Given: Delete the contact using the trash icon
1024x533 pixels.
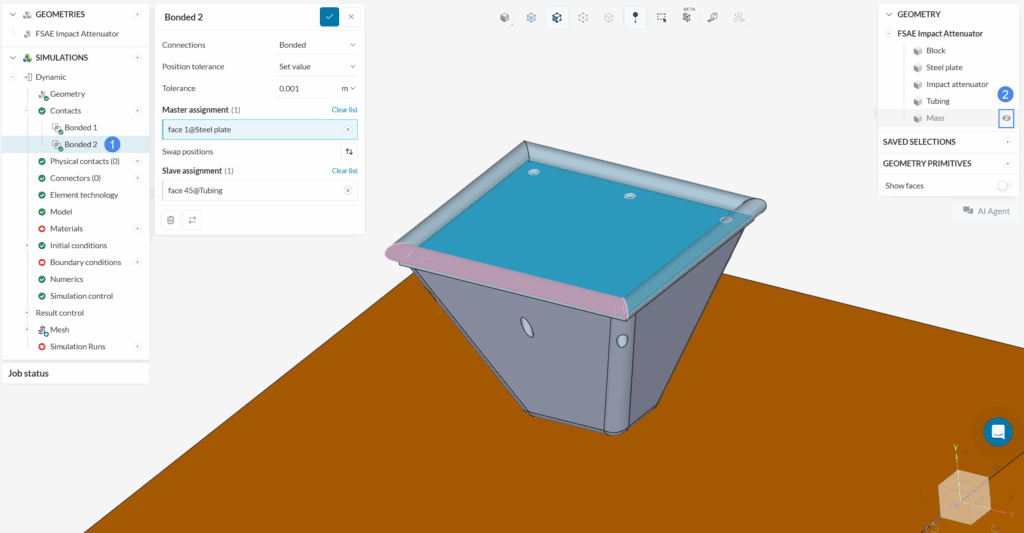Looking at the screenshot, I should point(171,220).
